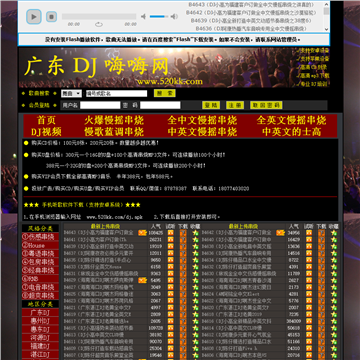The image size is (360, 360).
Task: Open song title of track B4641
Action: coord(95,240)
